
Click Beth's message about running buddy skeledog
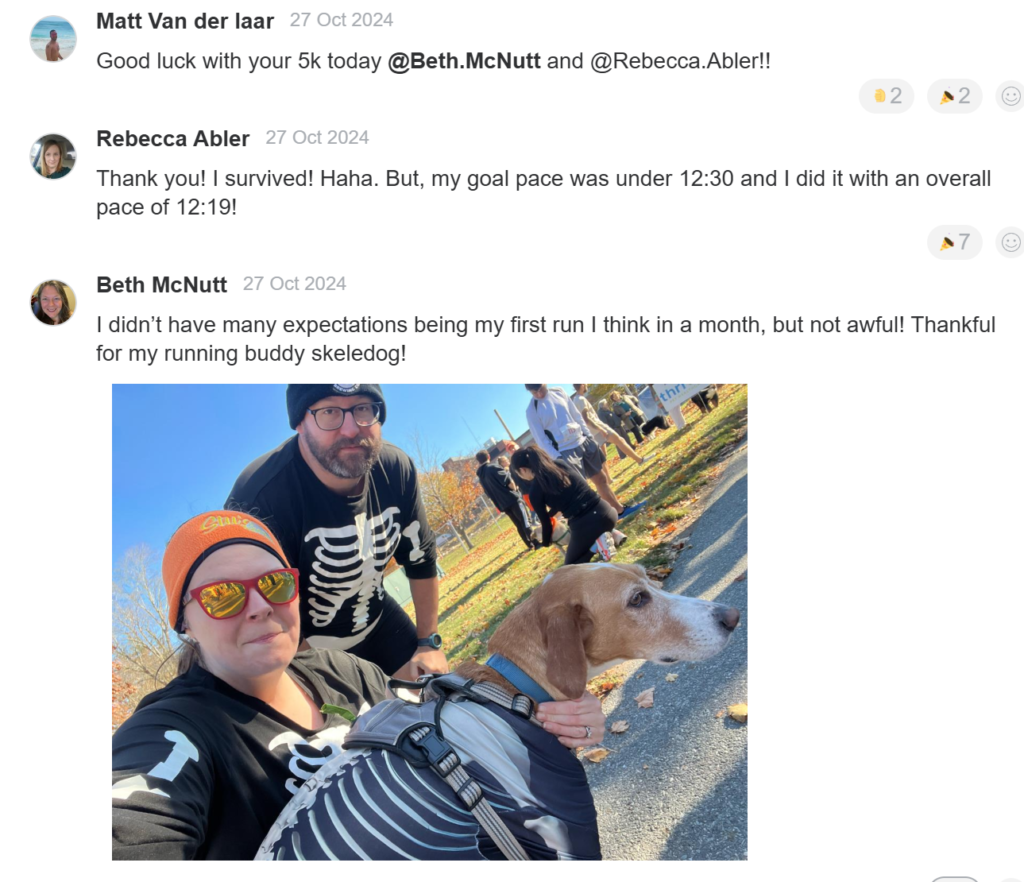click(x=545, y=339)
